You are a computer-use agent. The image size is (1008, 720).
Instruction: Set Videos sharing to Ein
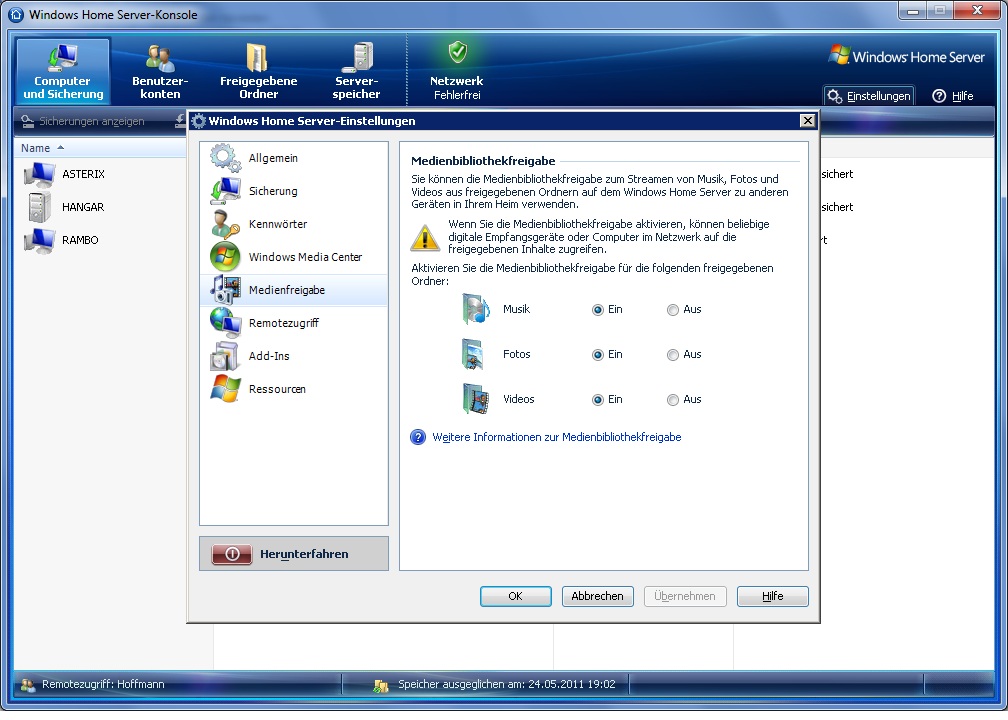pyautogui.click(x=598, y=400)
